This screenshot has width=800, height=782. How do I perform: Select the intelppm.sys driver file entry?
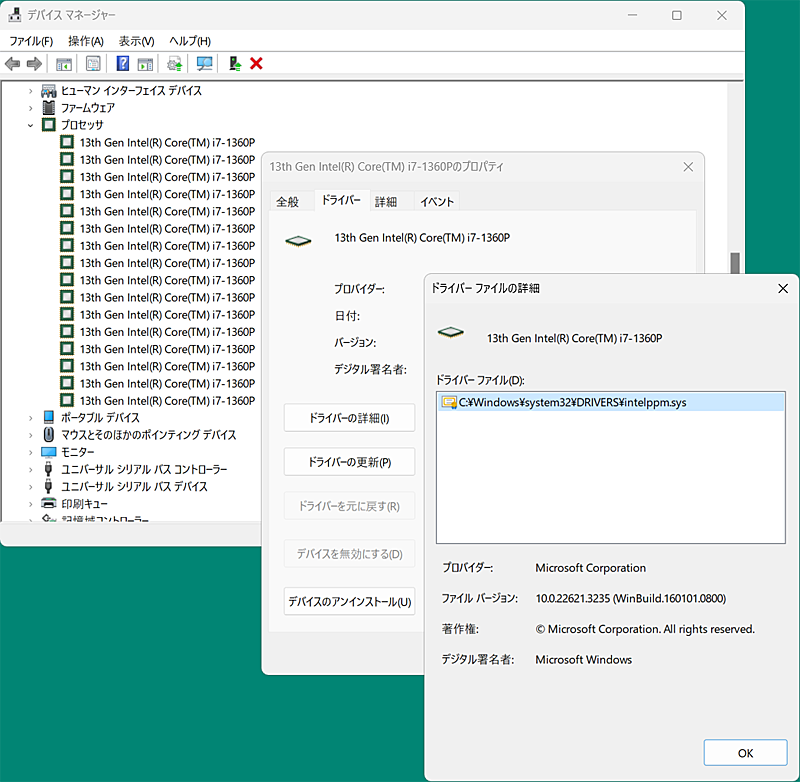(x=611, y=402)
